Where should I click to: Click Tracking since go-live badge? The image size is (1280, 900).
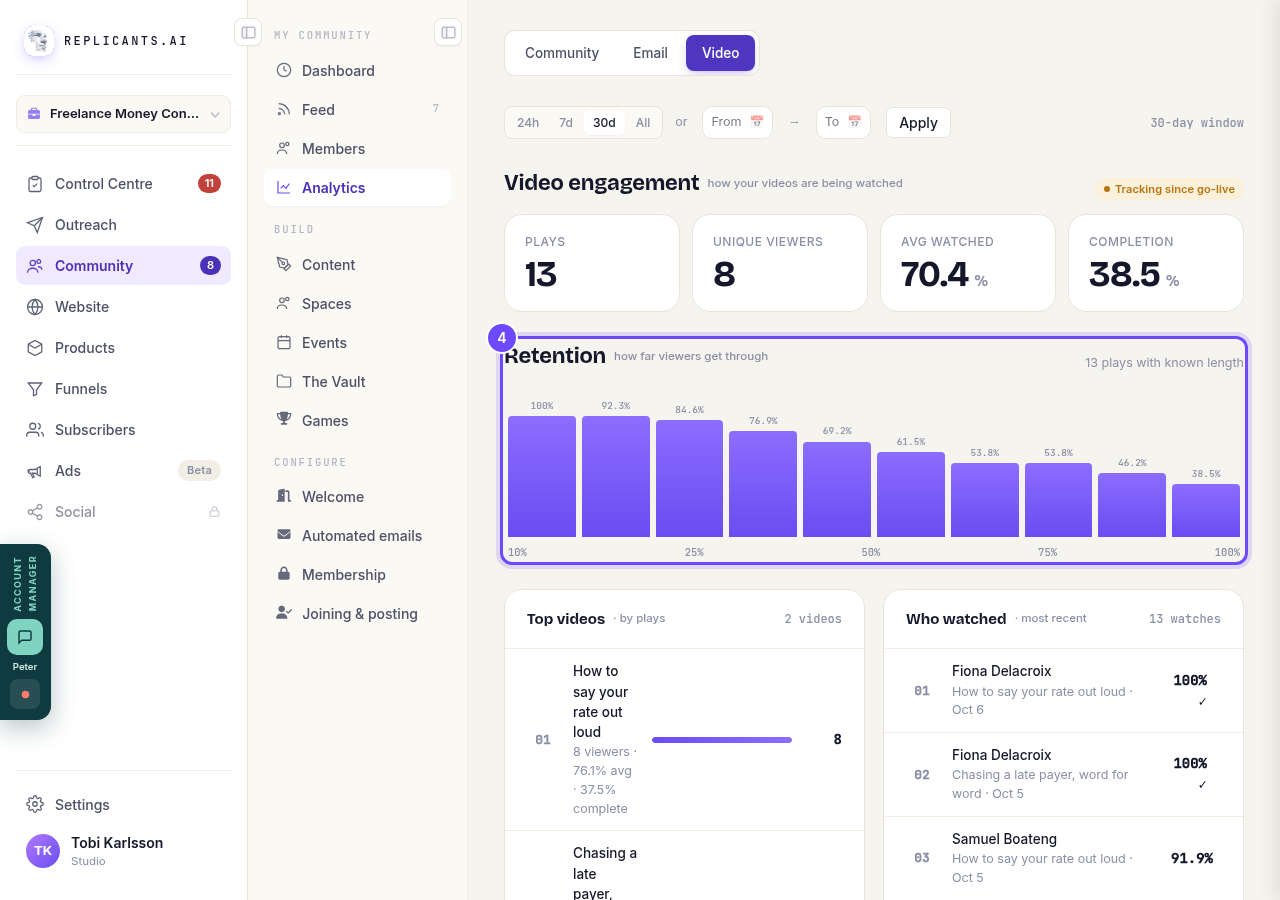point(1169,189)
